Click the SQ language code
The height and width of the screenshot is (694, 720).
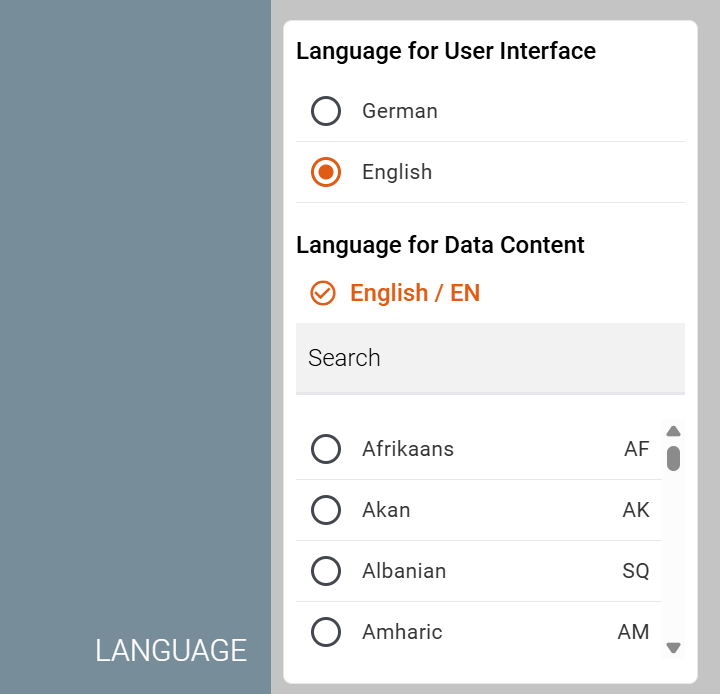(x=636, y=571)
